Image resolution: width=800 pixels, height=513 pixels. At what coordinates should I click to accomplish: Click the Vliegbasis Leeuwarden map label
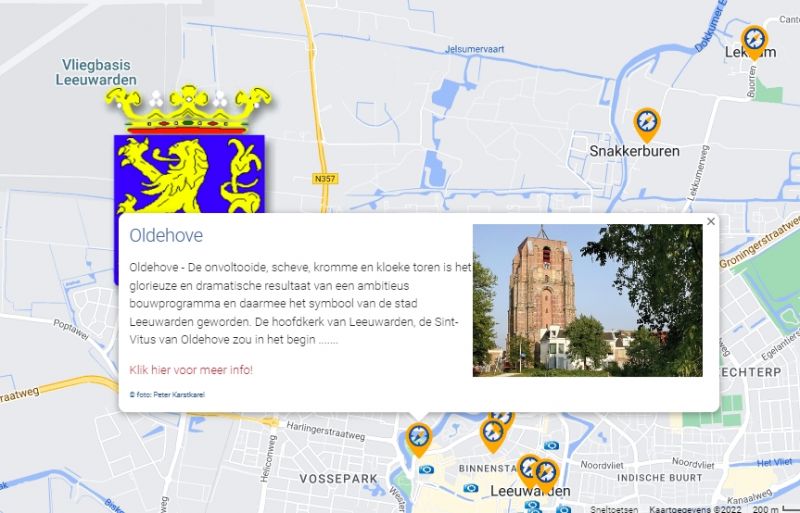pyautogui.click(x=96, y=72)
